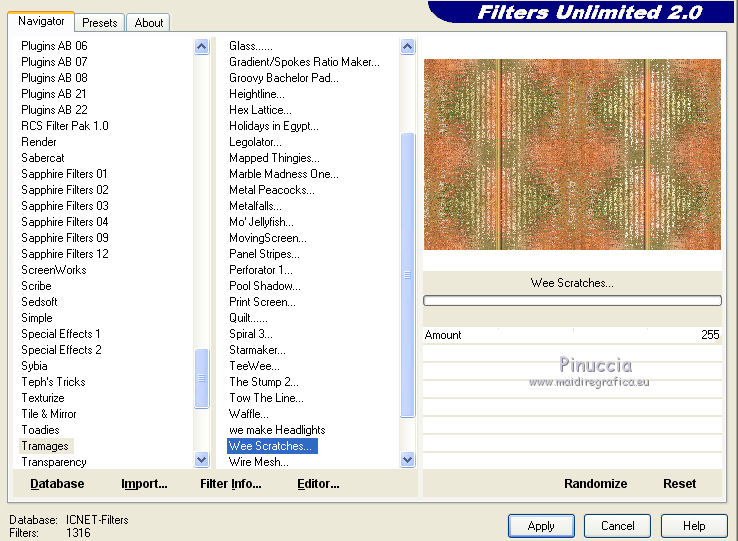Choose Tow The Line... filter
Screen dimensions: 738x541
tap(266, 398)
